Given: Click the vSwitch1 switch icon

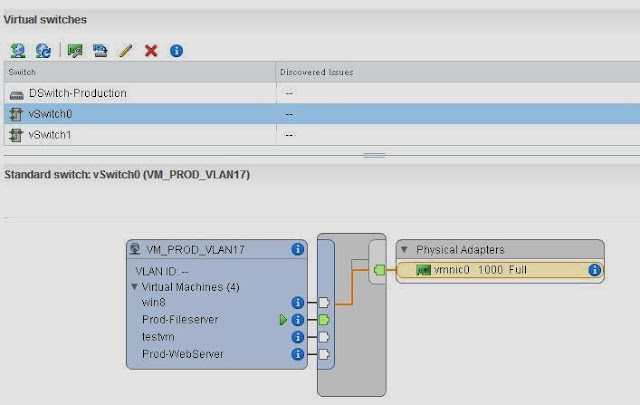Looking at the screenshot, I should pyautogui.click(x=16, y=135).
